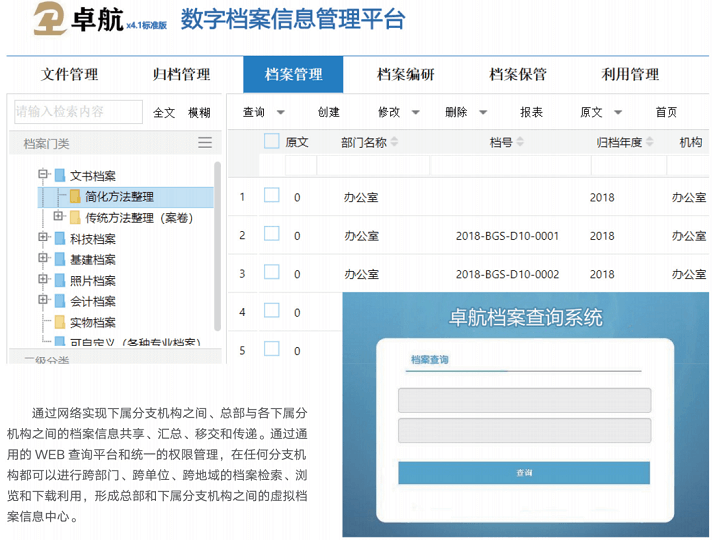The height and width of the screenshot is (540, 720).
Task: Click the 卓航 logo icon
Action: [50, 18]
